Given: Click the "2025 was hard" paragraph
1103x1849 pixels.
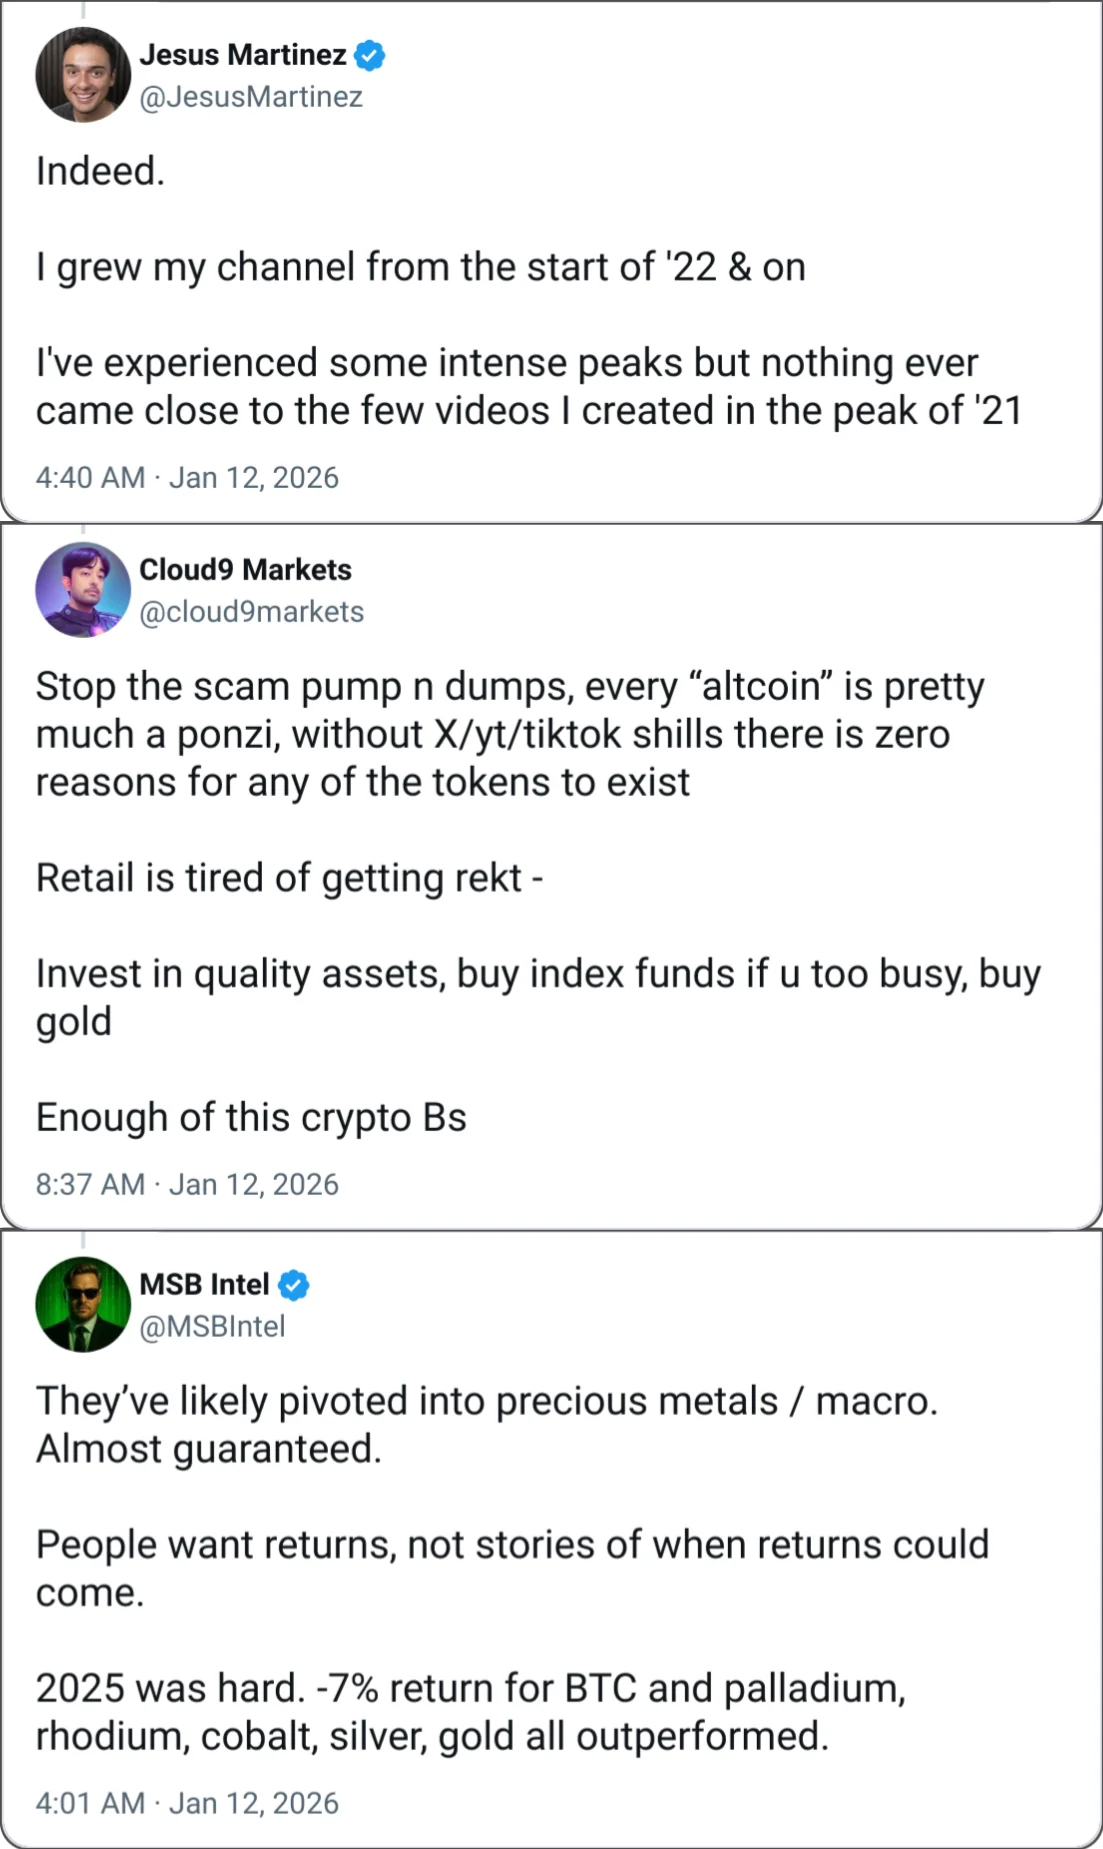Looking at the screenshot, I should 470,1712.
